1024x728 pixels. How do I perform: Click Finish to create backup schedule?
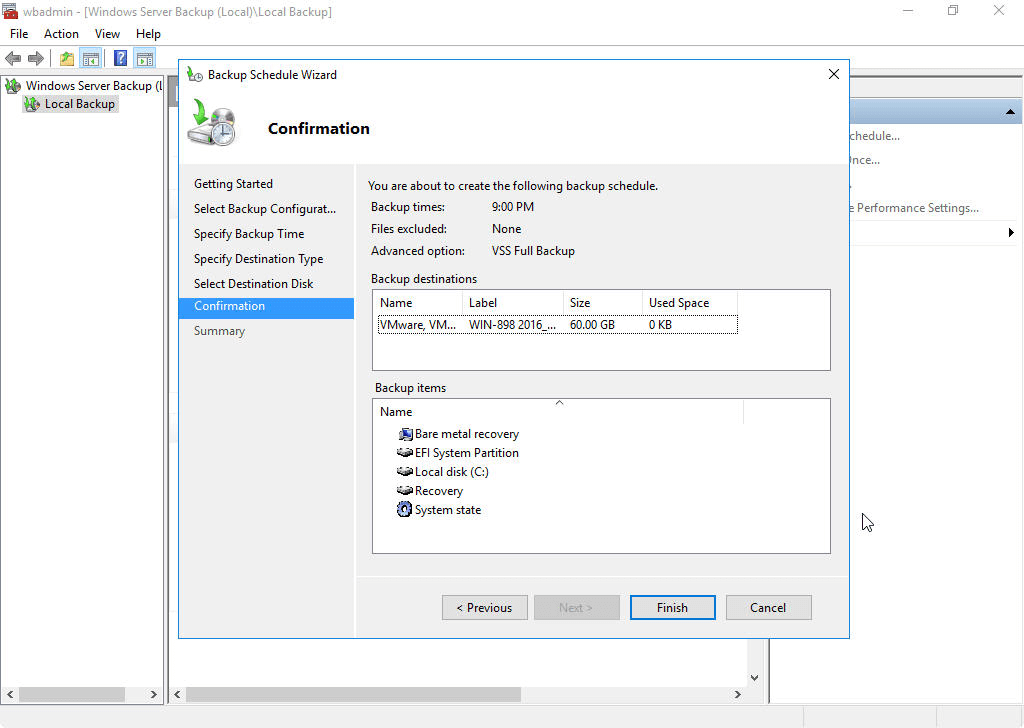(672, 607)
